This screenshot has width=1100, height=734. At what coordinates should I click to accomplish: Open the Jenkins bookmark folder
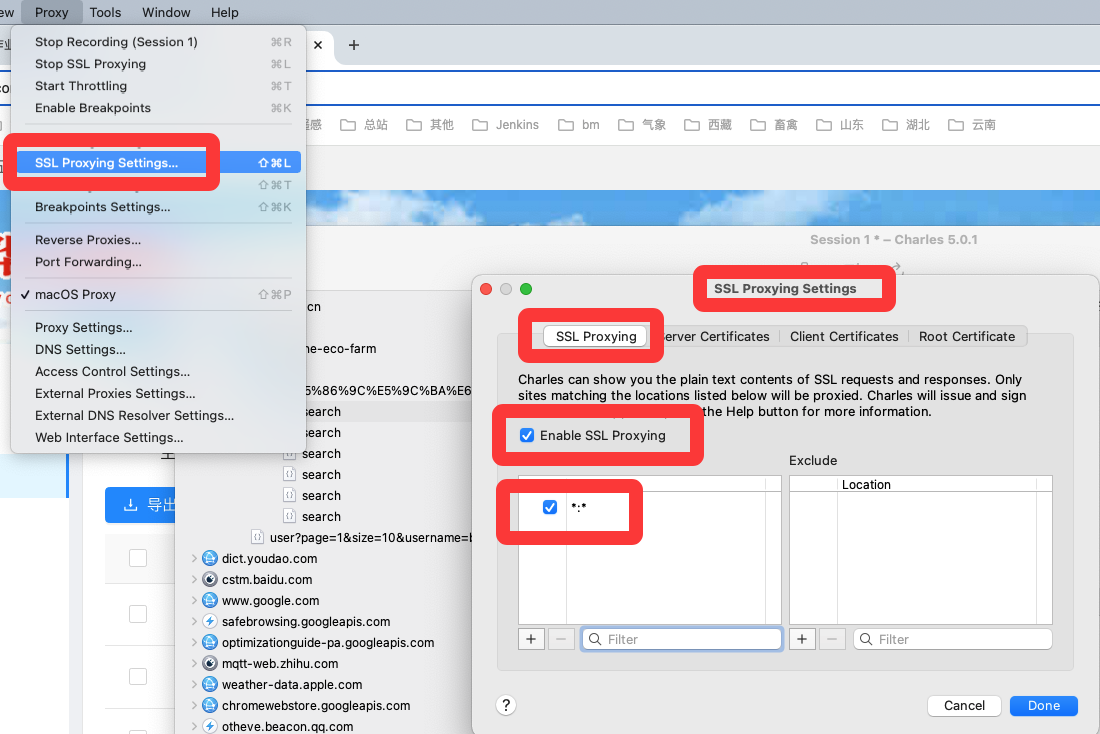coord(506,125)
